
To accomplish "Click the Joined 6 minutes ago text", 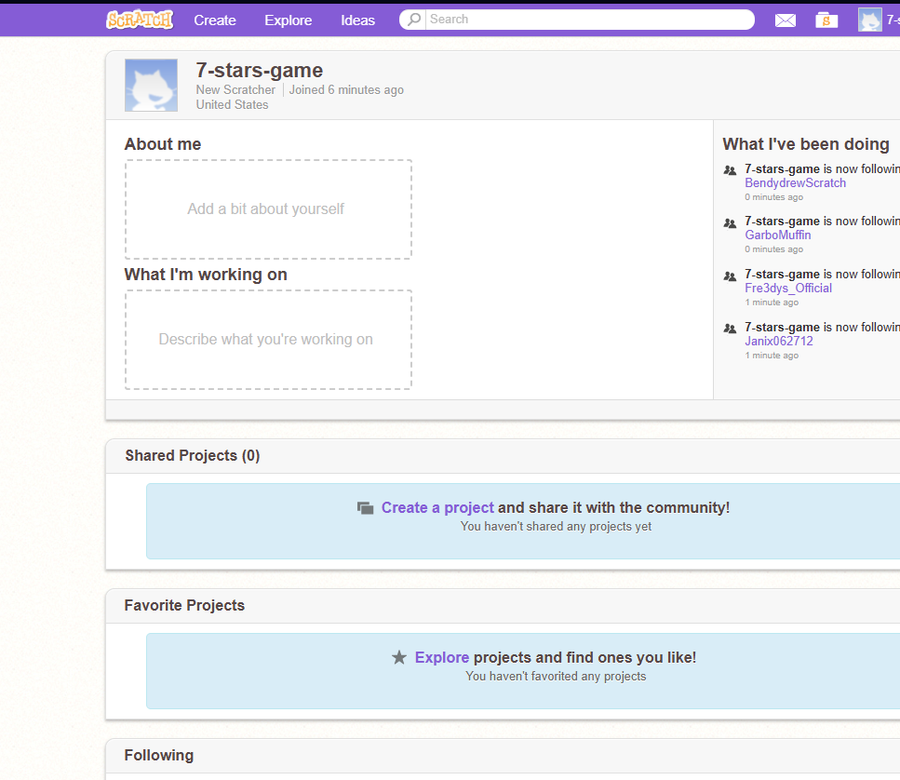I will coord(346,90).
